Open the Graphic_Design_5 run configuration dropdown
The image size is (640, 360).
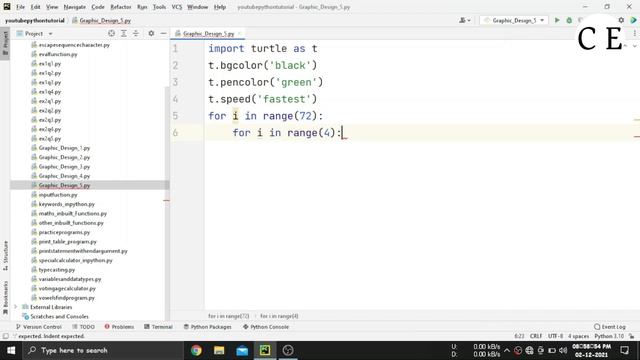click(514, 20)
